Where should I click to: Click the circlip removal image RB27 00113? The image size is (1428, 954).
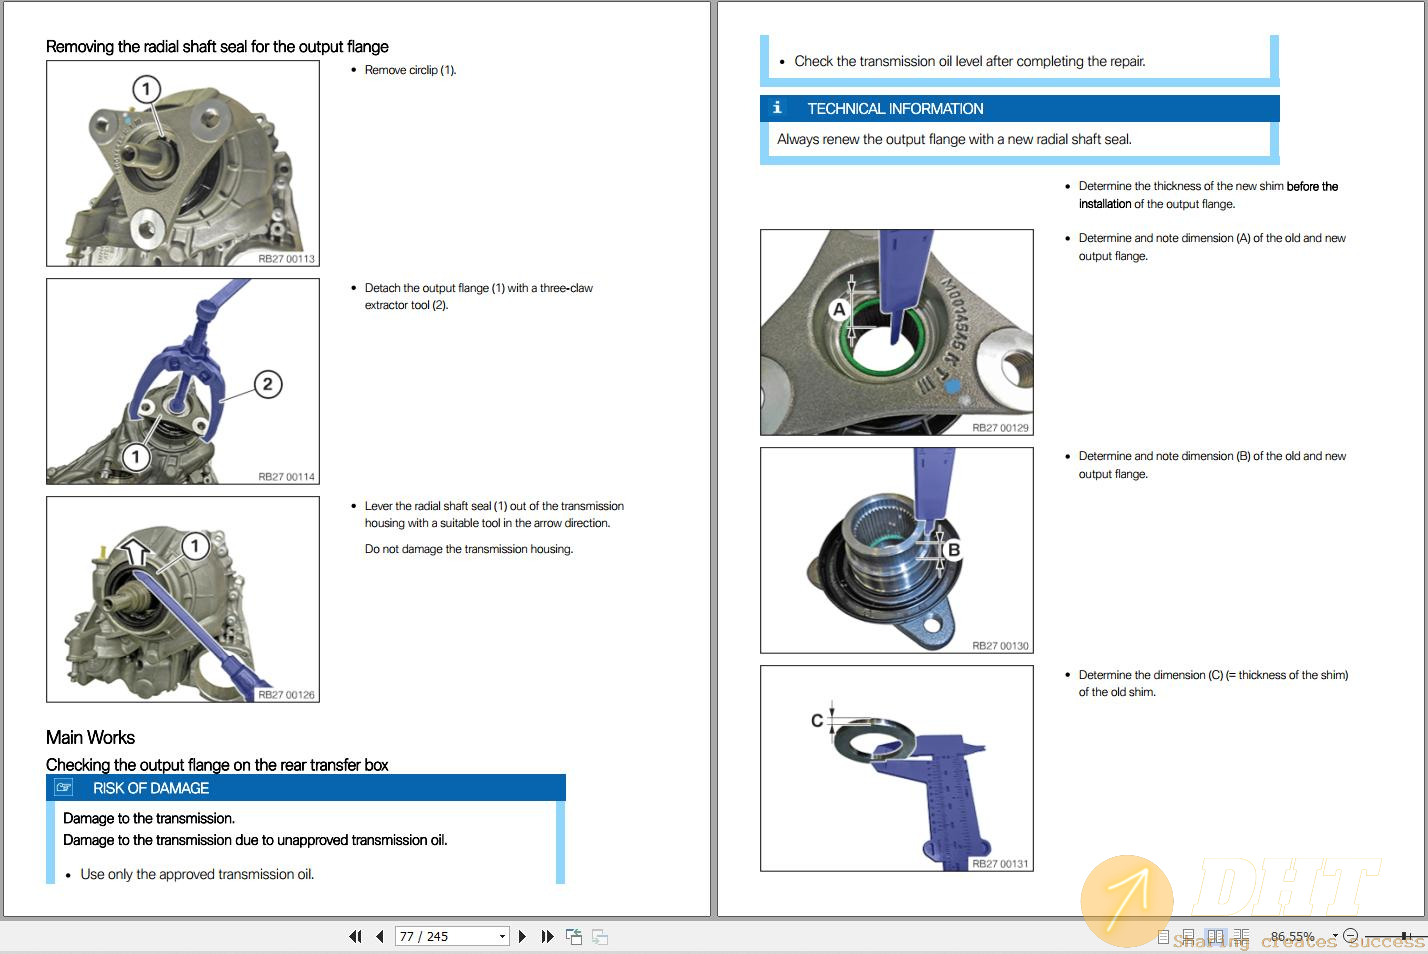(183, 163)
